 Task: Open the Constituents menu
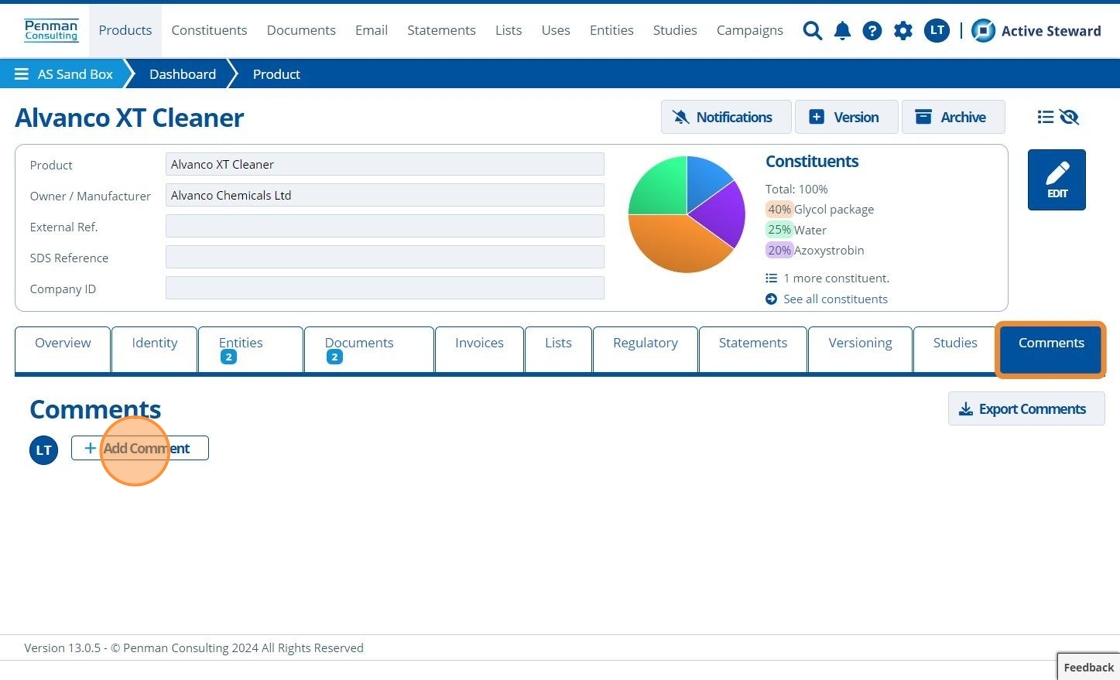tap(209, 31)
